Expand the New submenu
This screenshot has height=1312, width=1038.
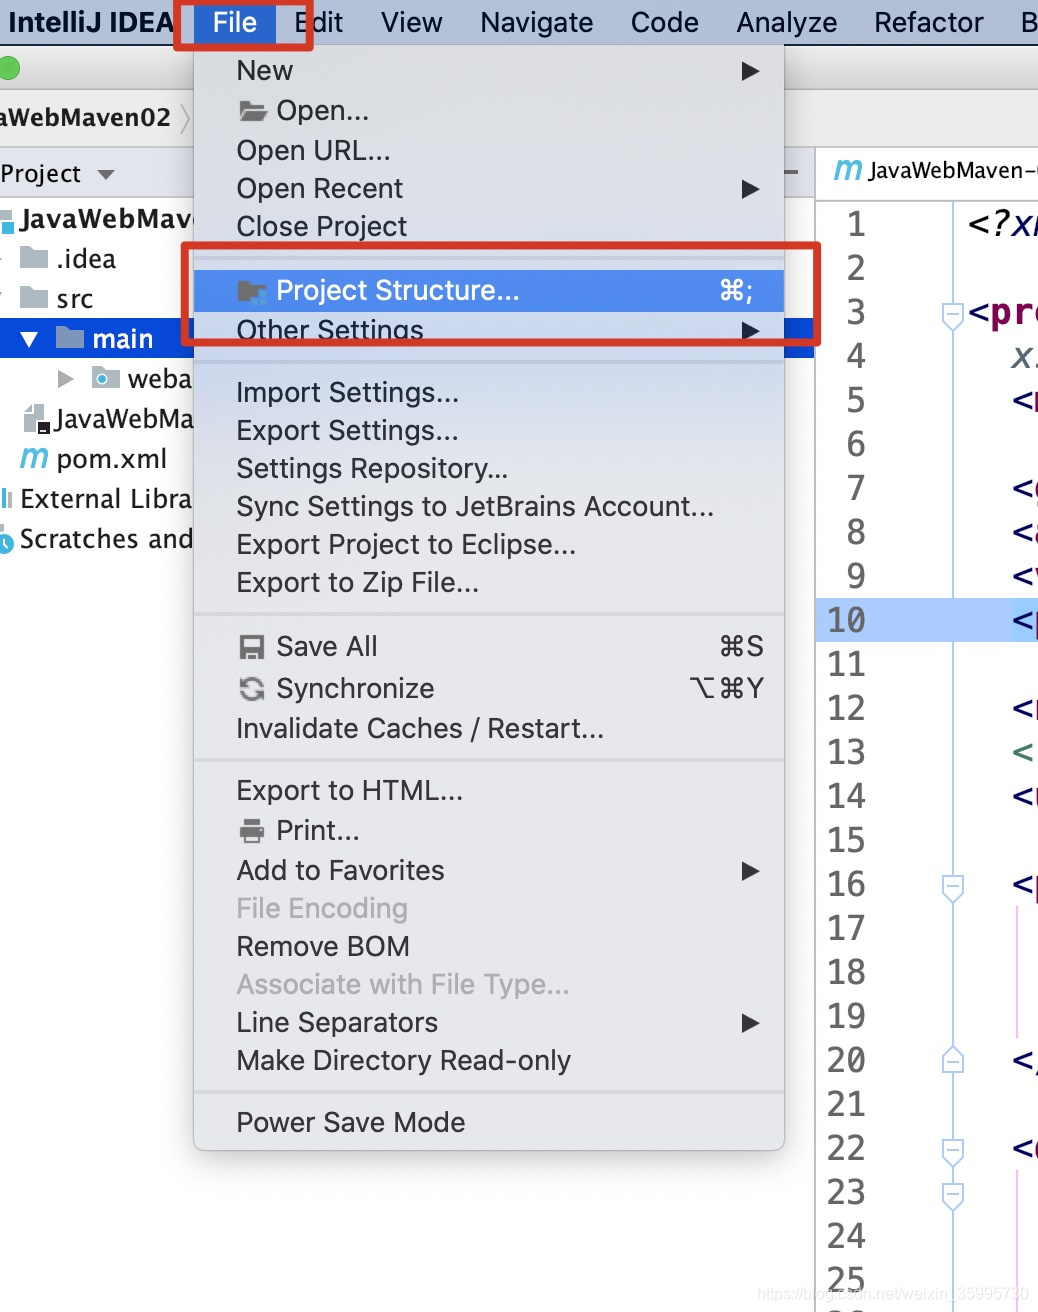(x=488, y=71)
